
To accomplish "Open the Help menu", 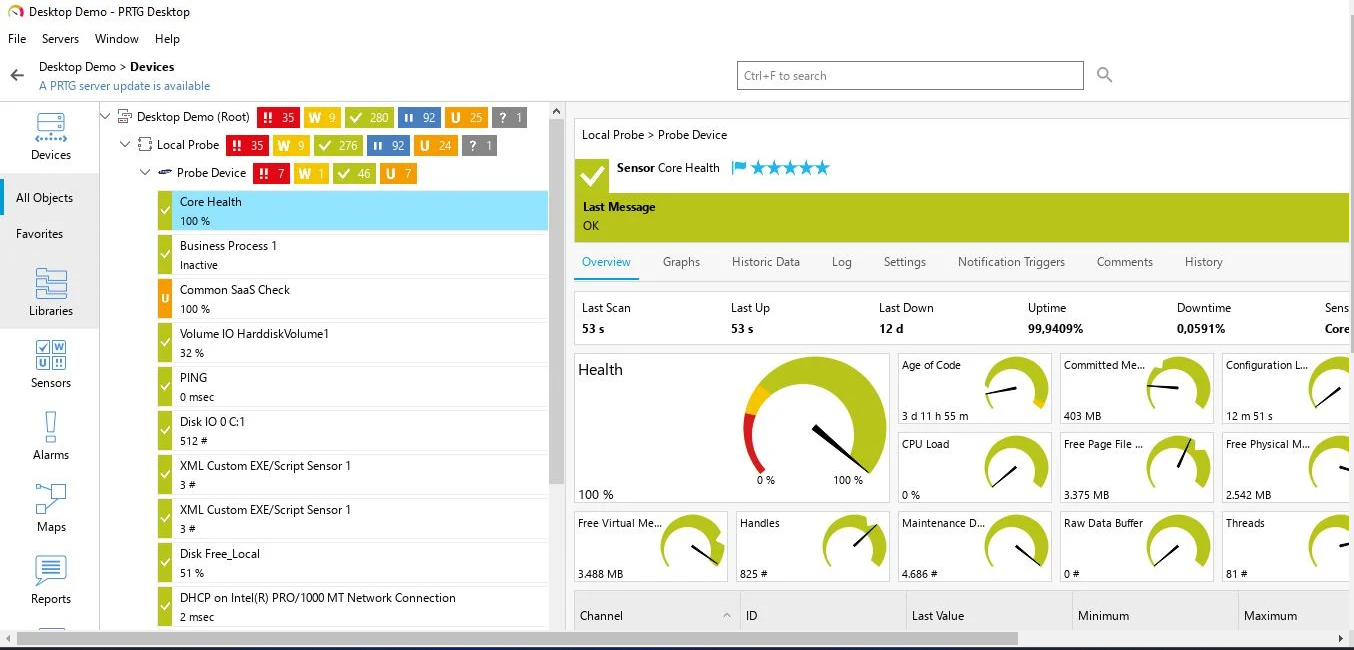I will point(167,39).
